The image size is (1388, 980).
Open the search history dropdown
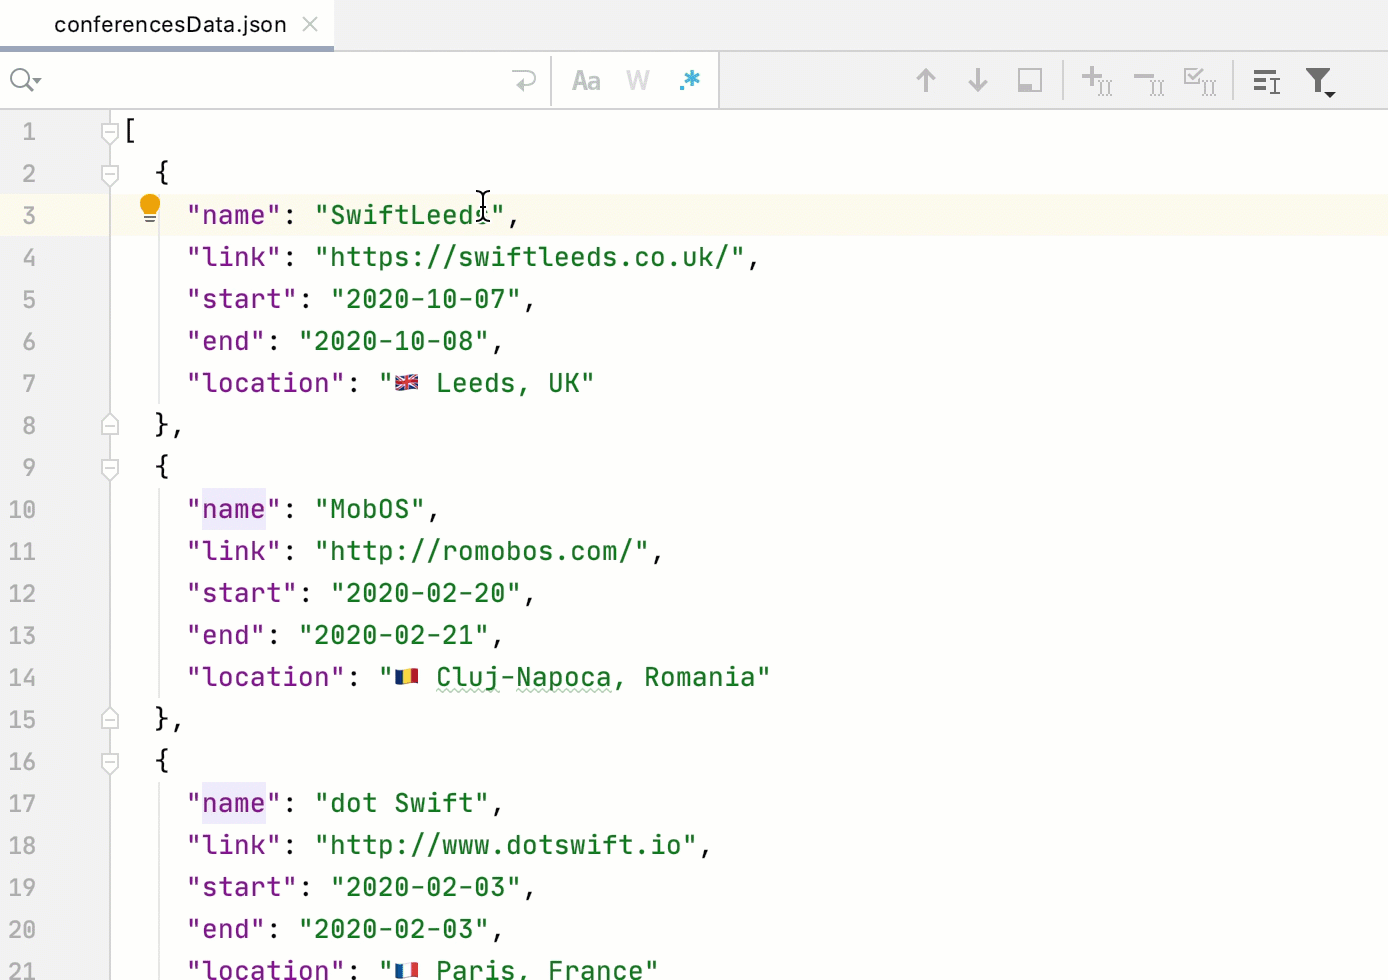click(25, 80)
